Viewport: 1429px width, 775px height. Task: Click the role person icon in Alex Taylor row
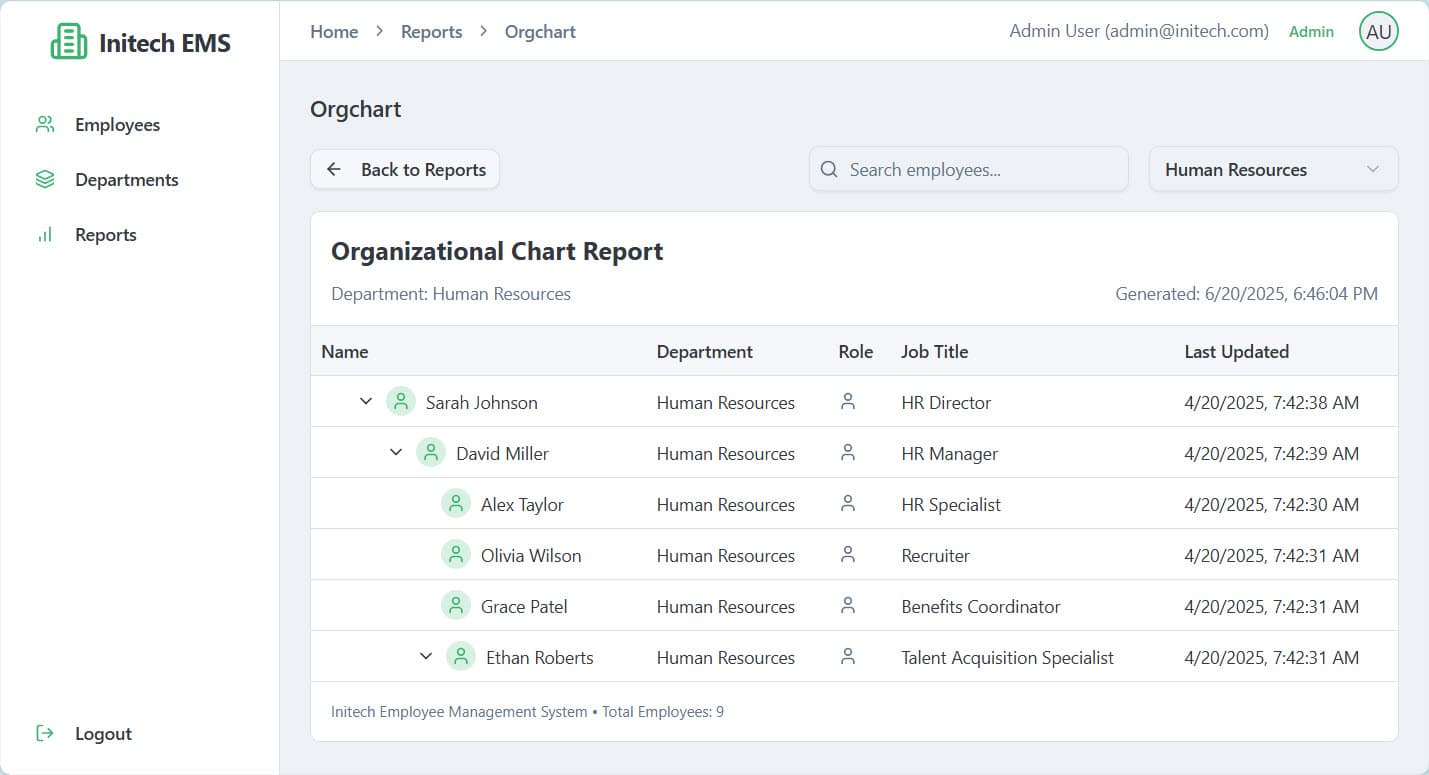[848, 504]
